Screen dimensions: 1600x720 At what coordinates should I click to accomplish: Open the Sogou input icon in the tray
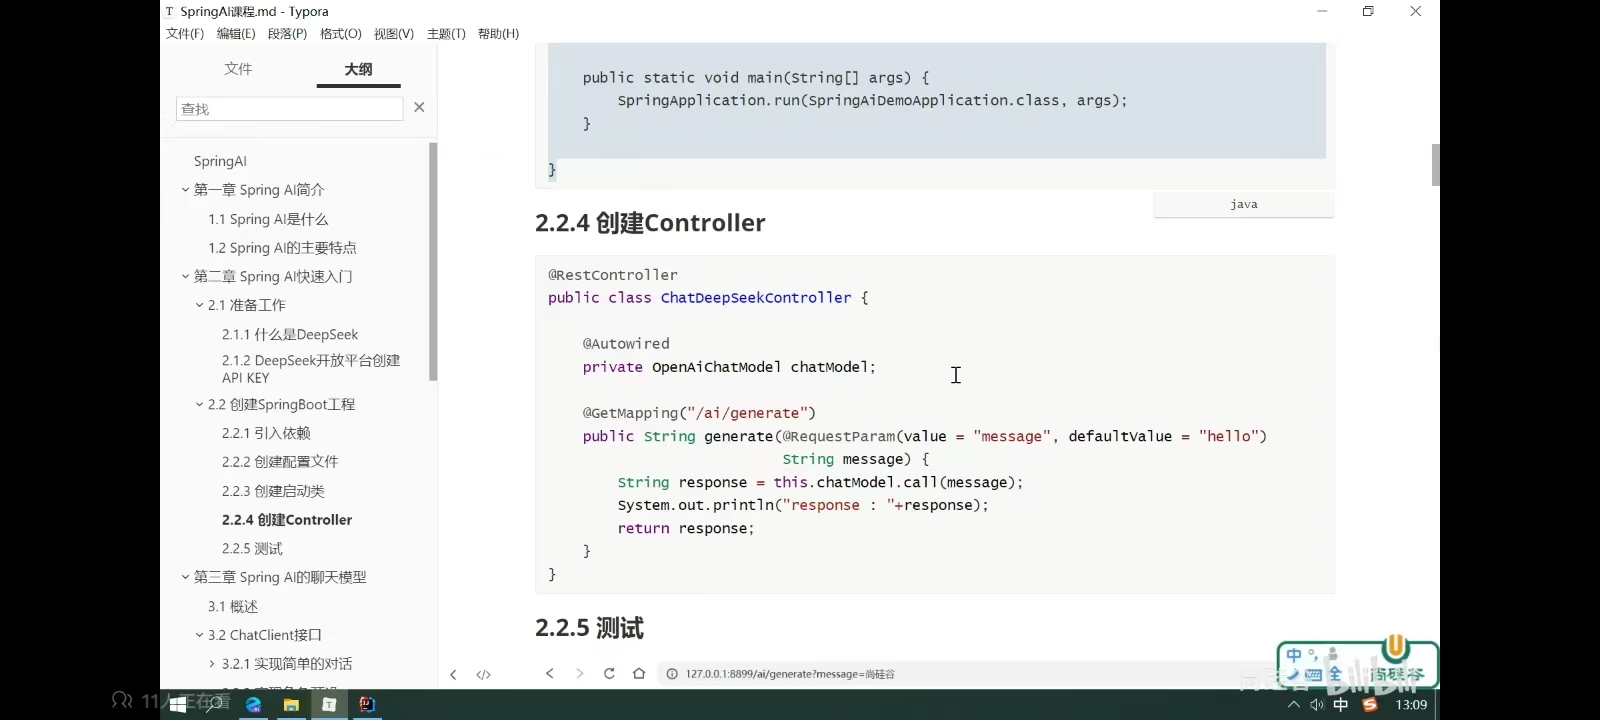[x=1370, y=705]
